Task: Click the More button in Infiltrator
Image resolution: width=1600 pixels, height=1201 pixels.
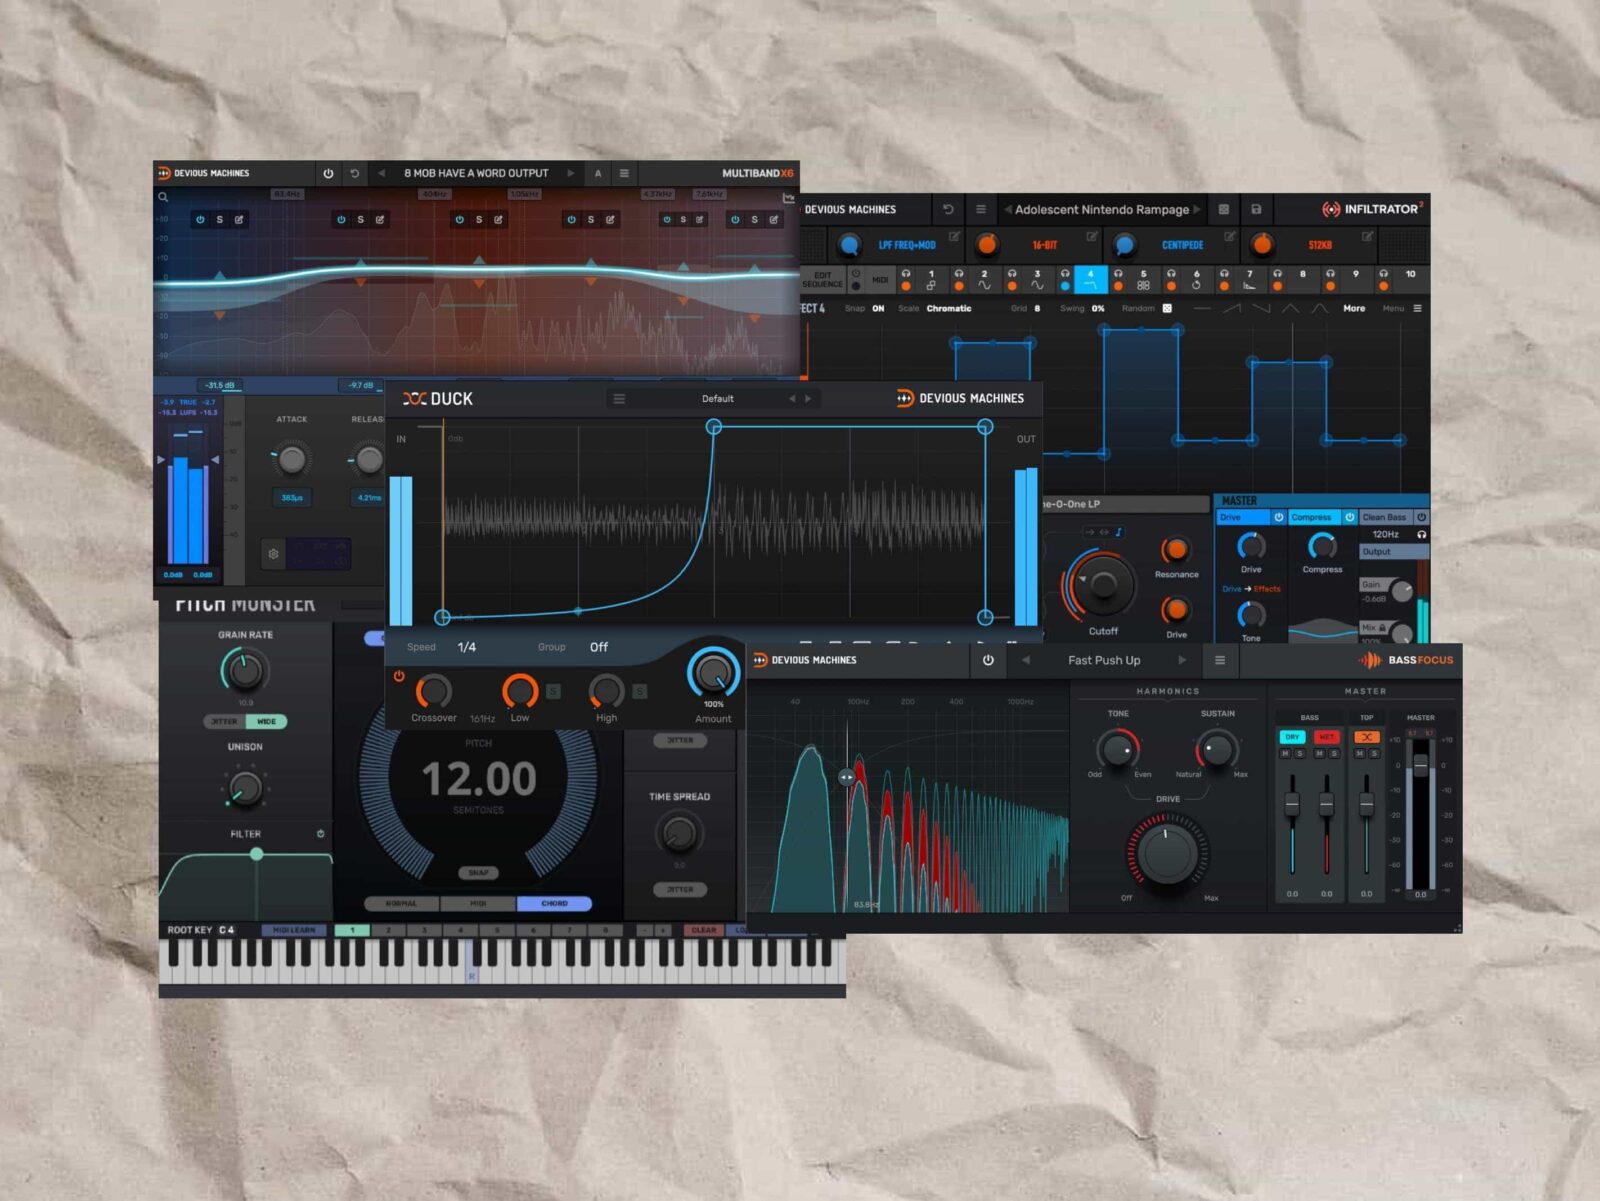Action: click(x=1353, y=308)
